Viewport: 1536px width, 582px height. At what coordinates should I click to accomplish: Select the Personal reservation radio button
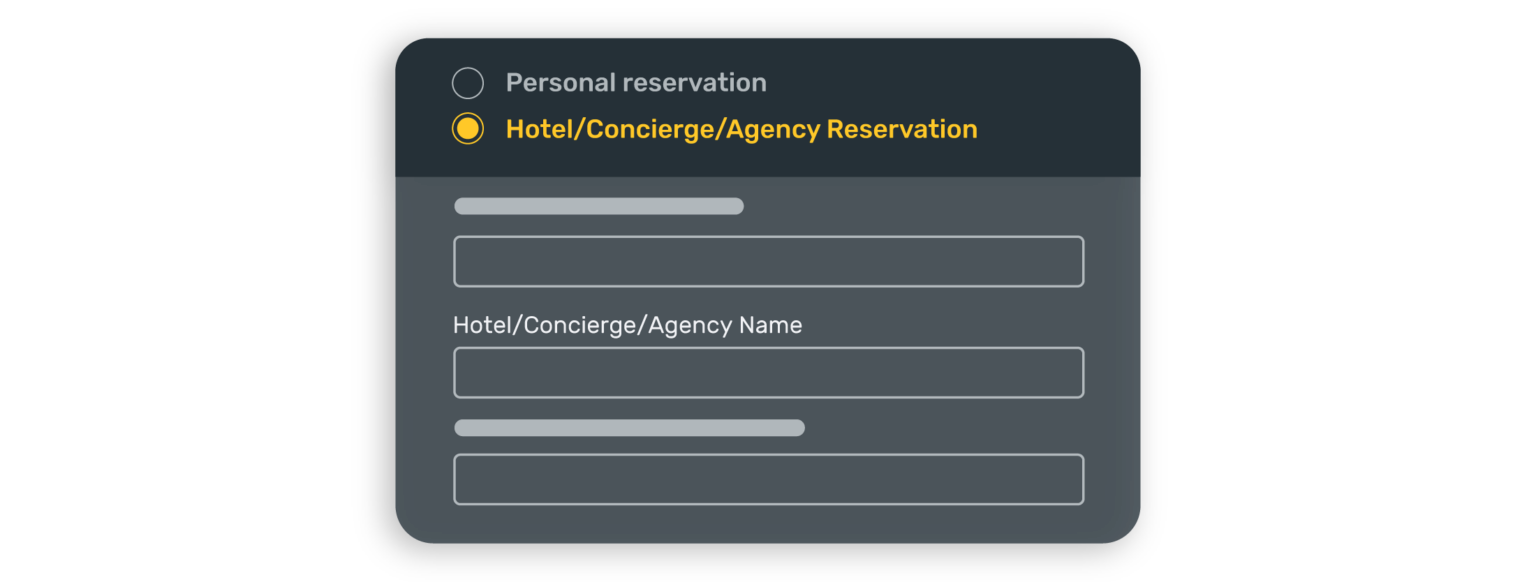(468, 83)
